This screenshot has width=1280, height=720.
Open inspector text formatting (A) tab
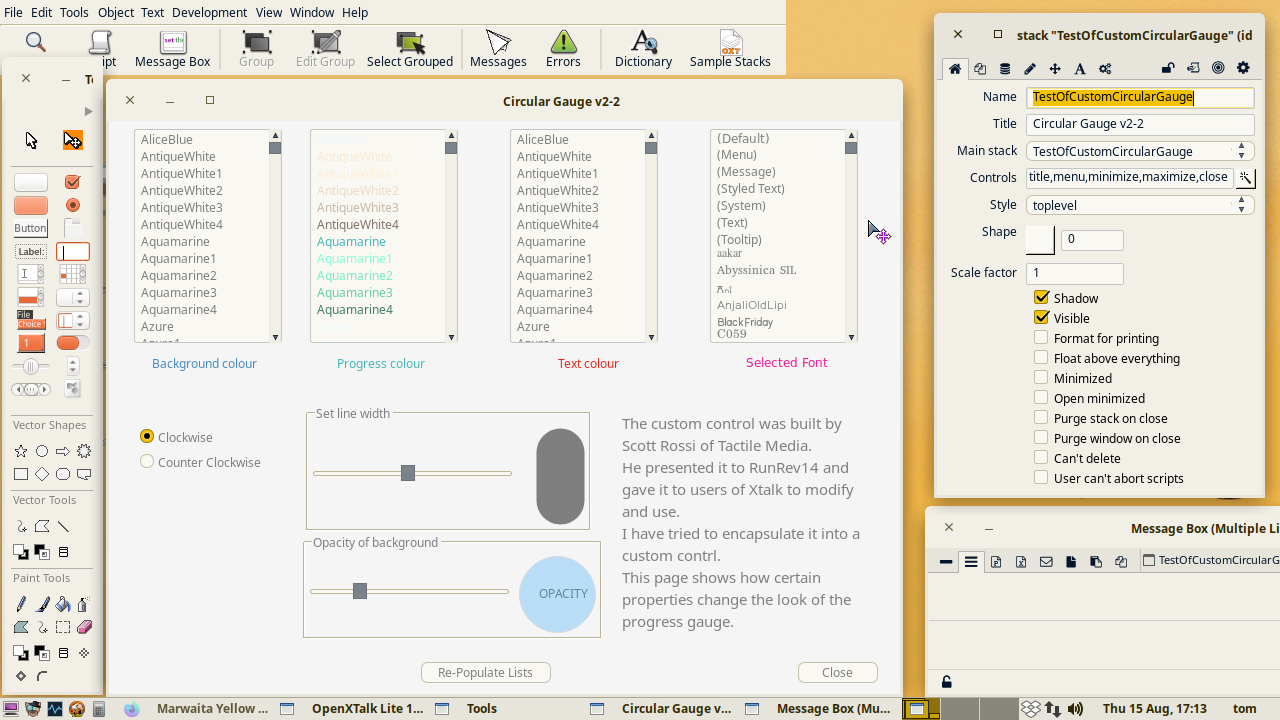click(1080, 69)
